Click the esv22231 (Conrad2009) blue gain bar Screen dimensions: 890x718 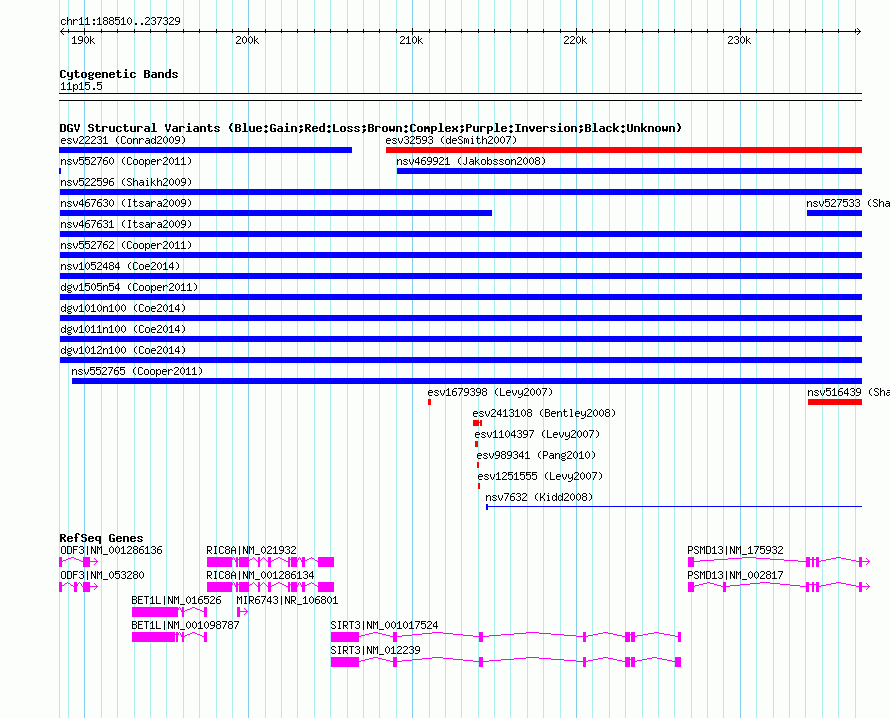[x=205, y=150]
